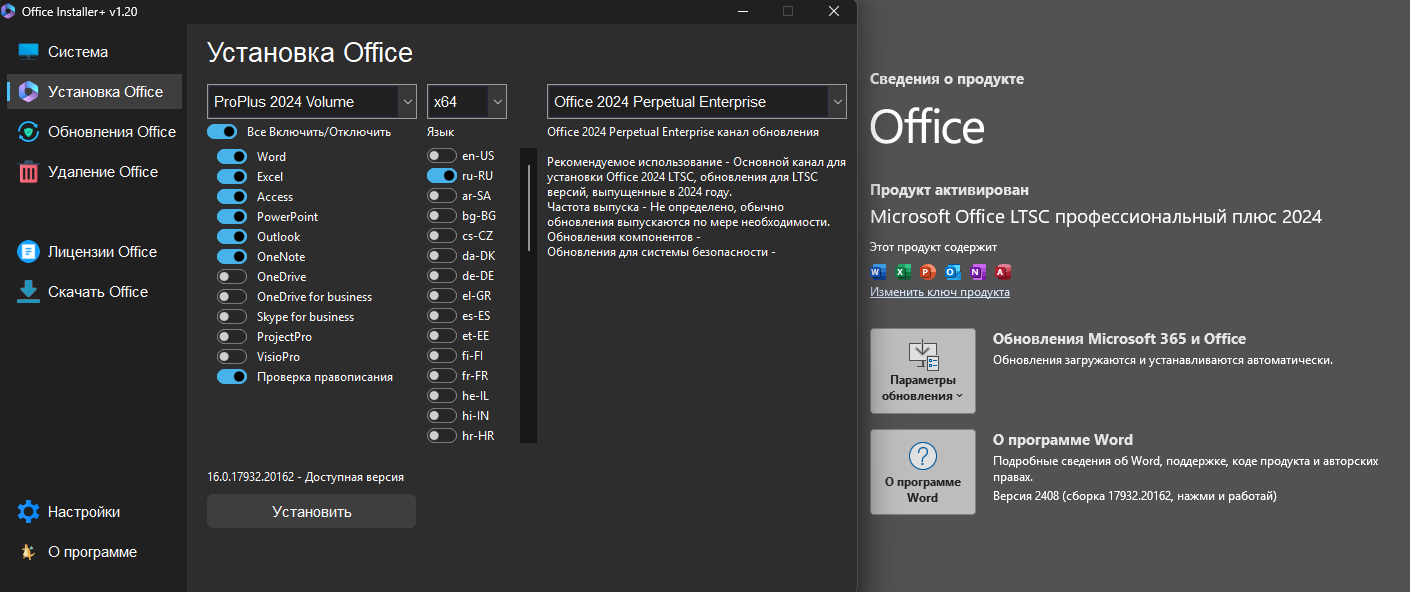Open Скачать Office section
Viewport: 1410px width, 592px height.
(x=95, y=292)
